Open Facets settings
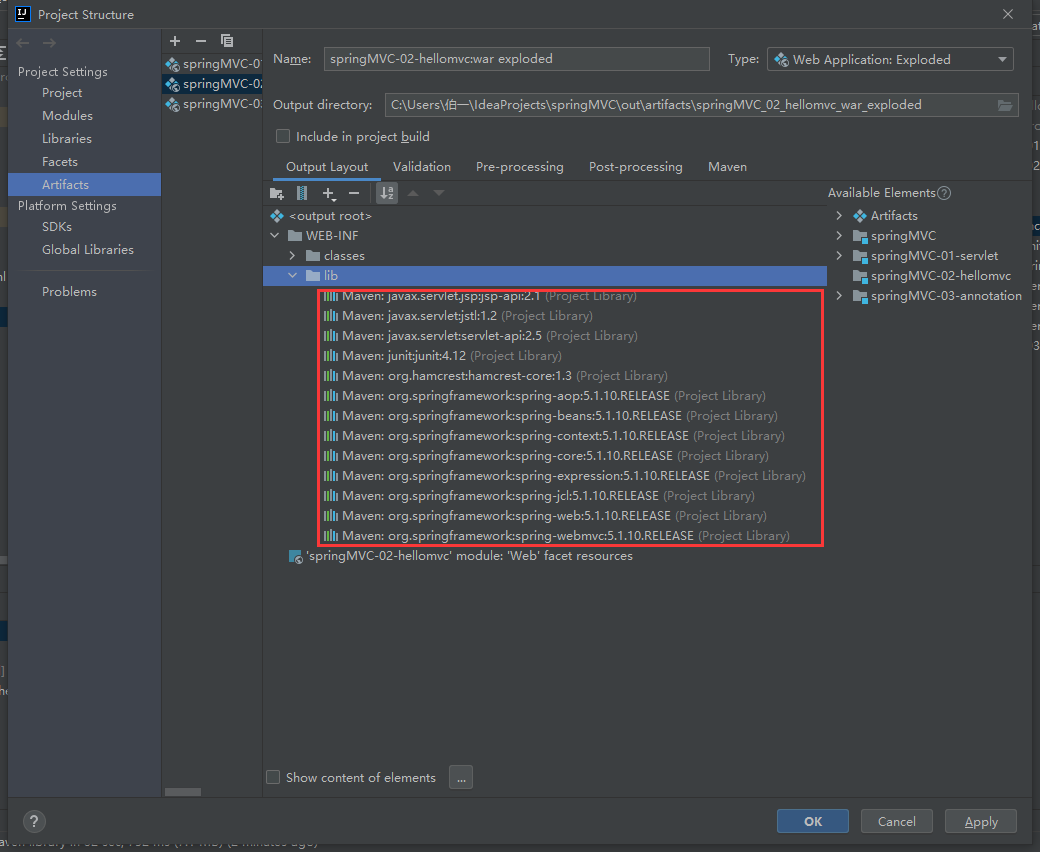The image size is (1040, 852). point(60,162)
